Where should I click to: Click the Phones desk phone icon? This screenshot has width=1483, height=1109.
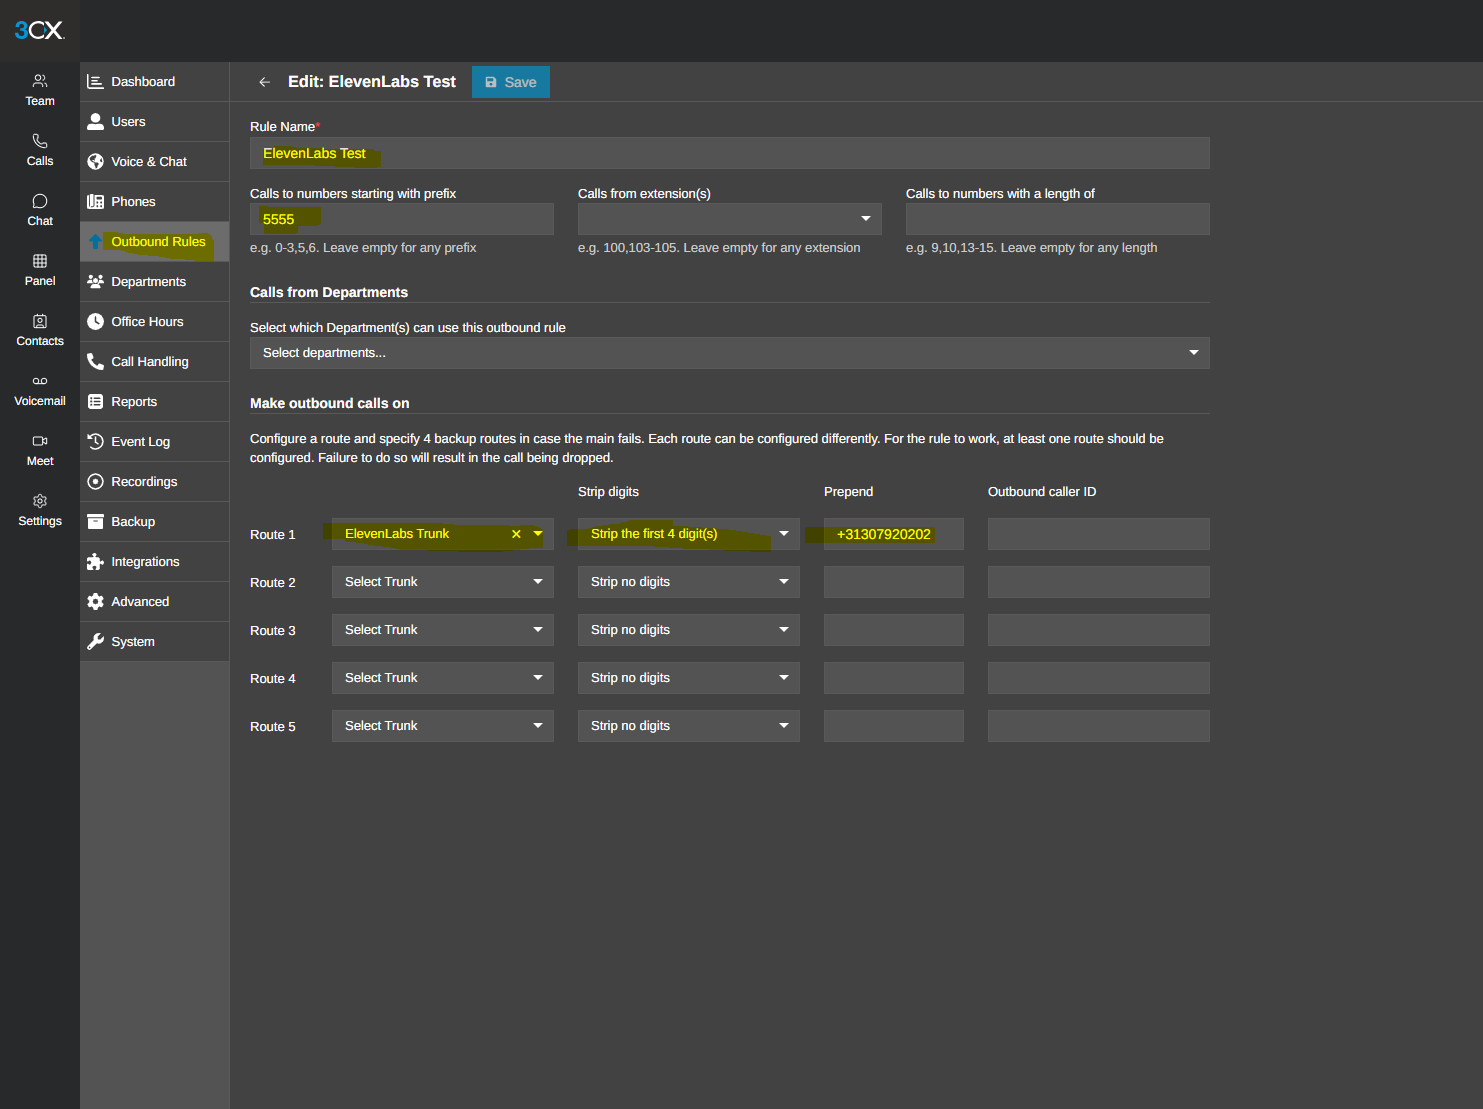tap(95, 202)
